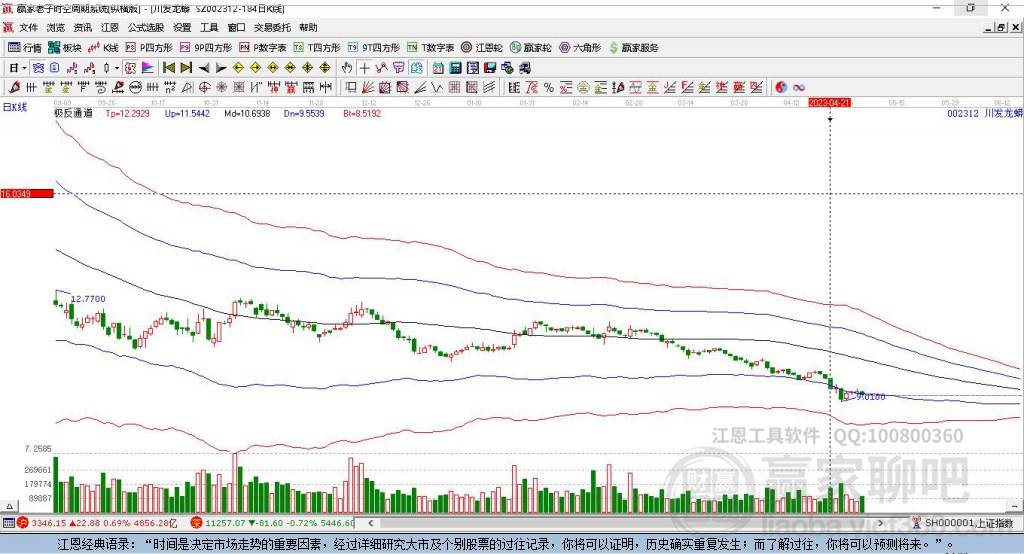
Task: Switch to the K线 chart button
Action: point(103,48)
